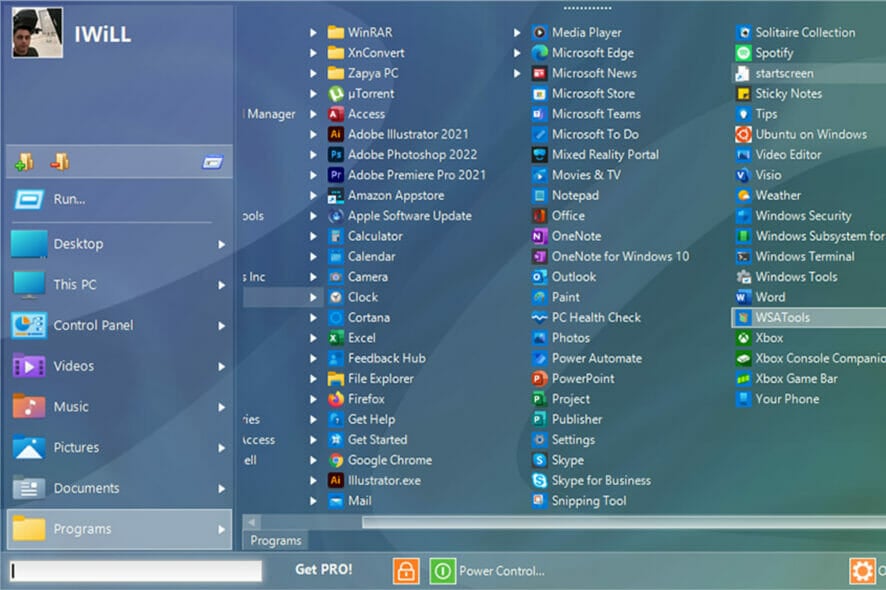Open the Ubuntu on Windows icon

pyautogui.click(x=743, y=134)
